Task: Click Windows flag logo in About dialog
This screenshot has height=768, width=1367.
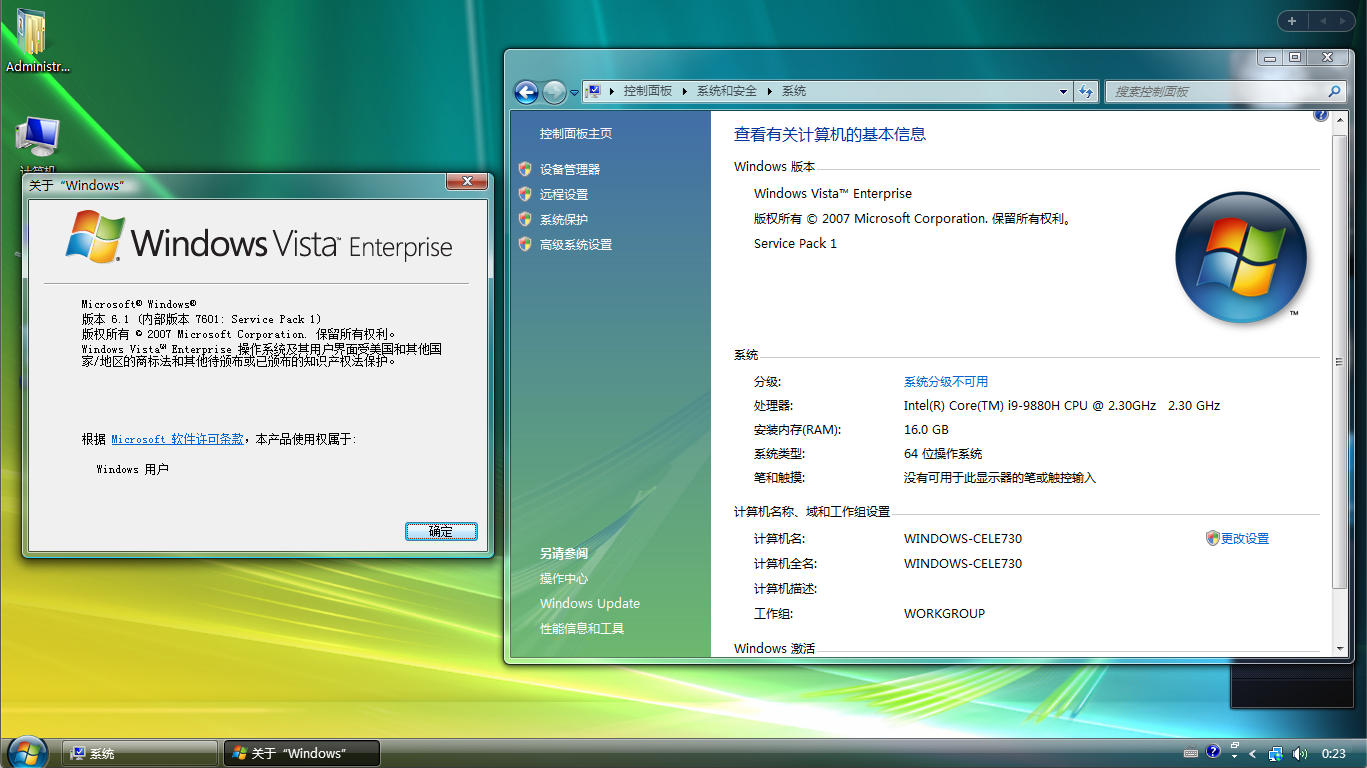Action: pyautogui.click(x=95, y=237)
